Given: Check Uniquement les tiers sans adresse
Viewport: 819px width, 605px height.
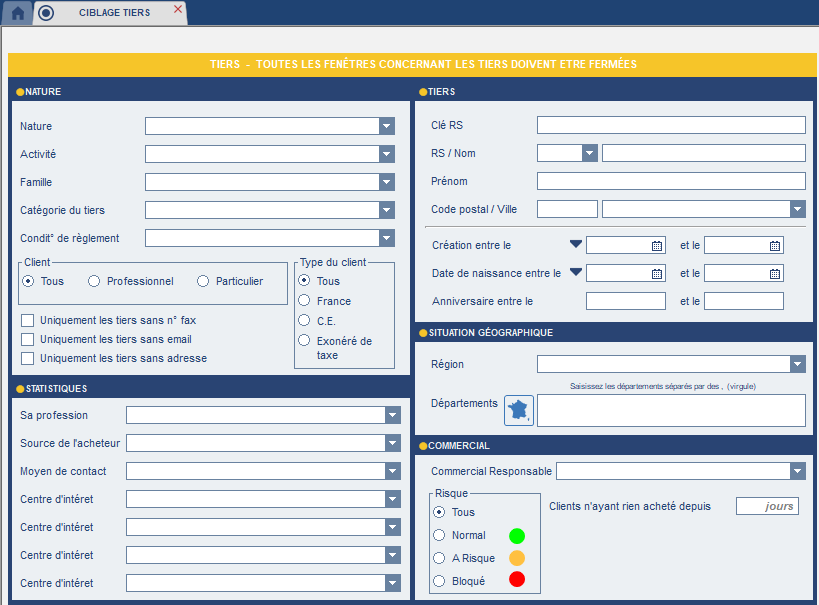Looking at the screenshot, I should point(28,358).
